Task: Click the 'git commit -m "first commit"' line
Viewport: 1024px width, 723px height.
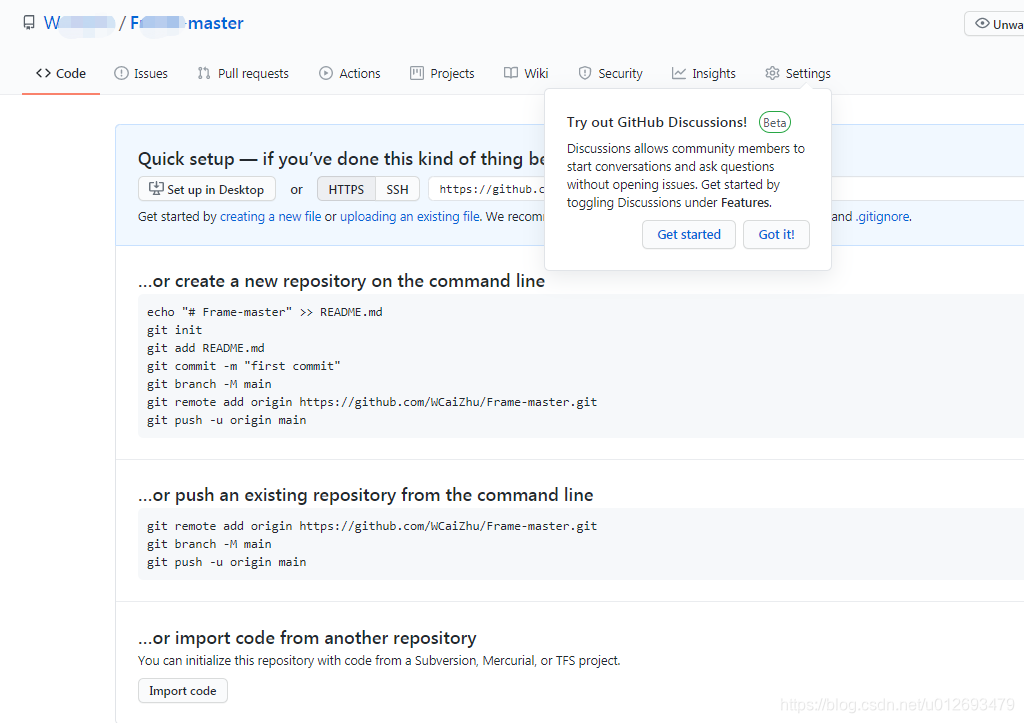Action: click(x=244, y=366)
